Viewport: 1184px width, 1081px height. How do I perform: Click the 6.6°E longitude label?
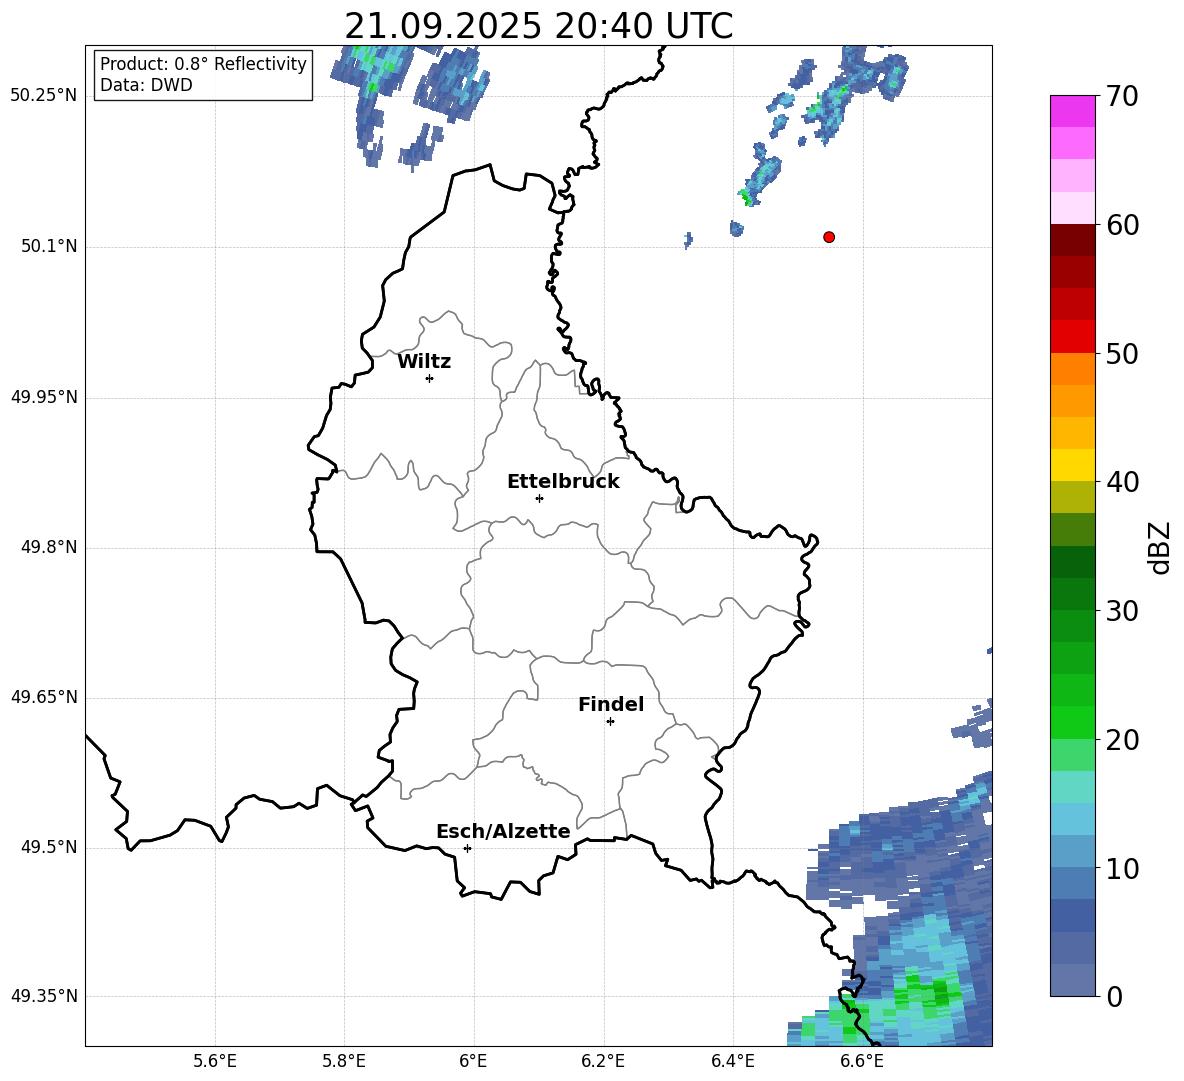coord(862,1061)
